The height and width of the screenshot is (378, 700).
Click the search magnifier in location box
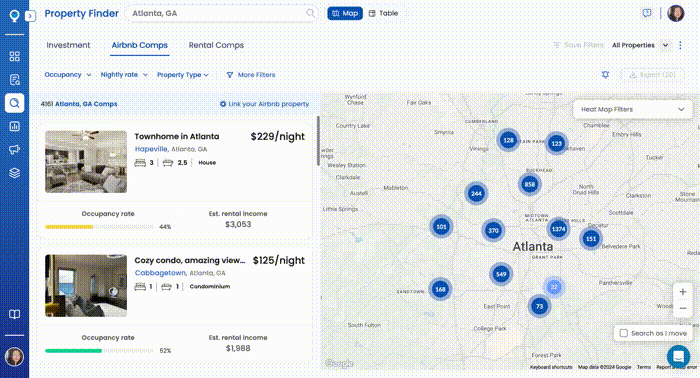[310, 13]
